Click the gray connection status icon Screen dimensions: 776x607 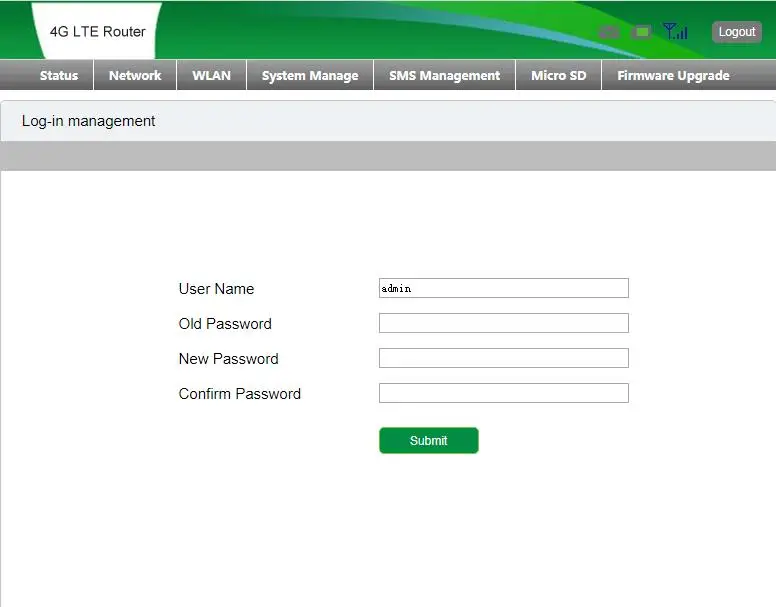609,32
